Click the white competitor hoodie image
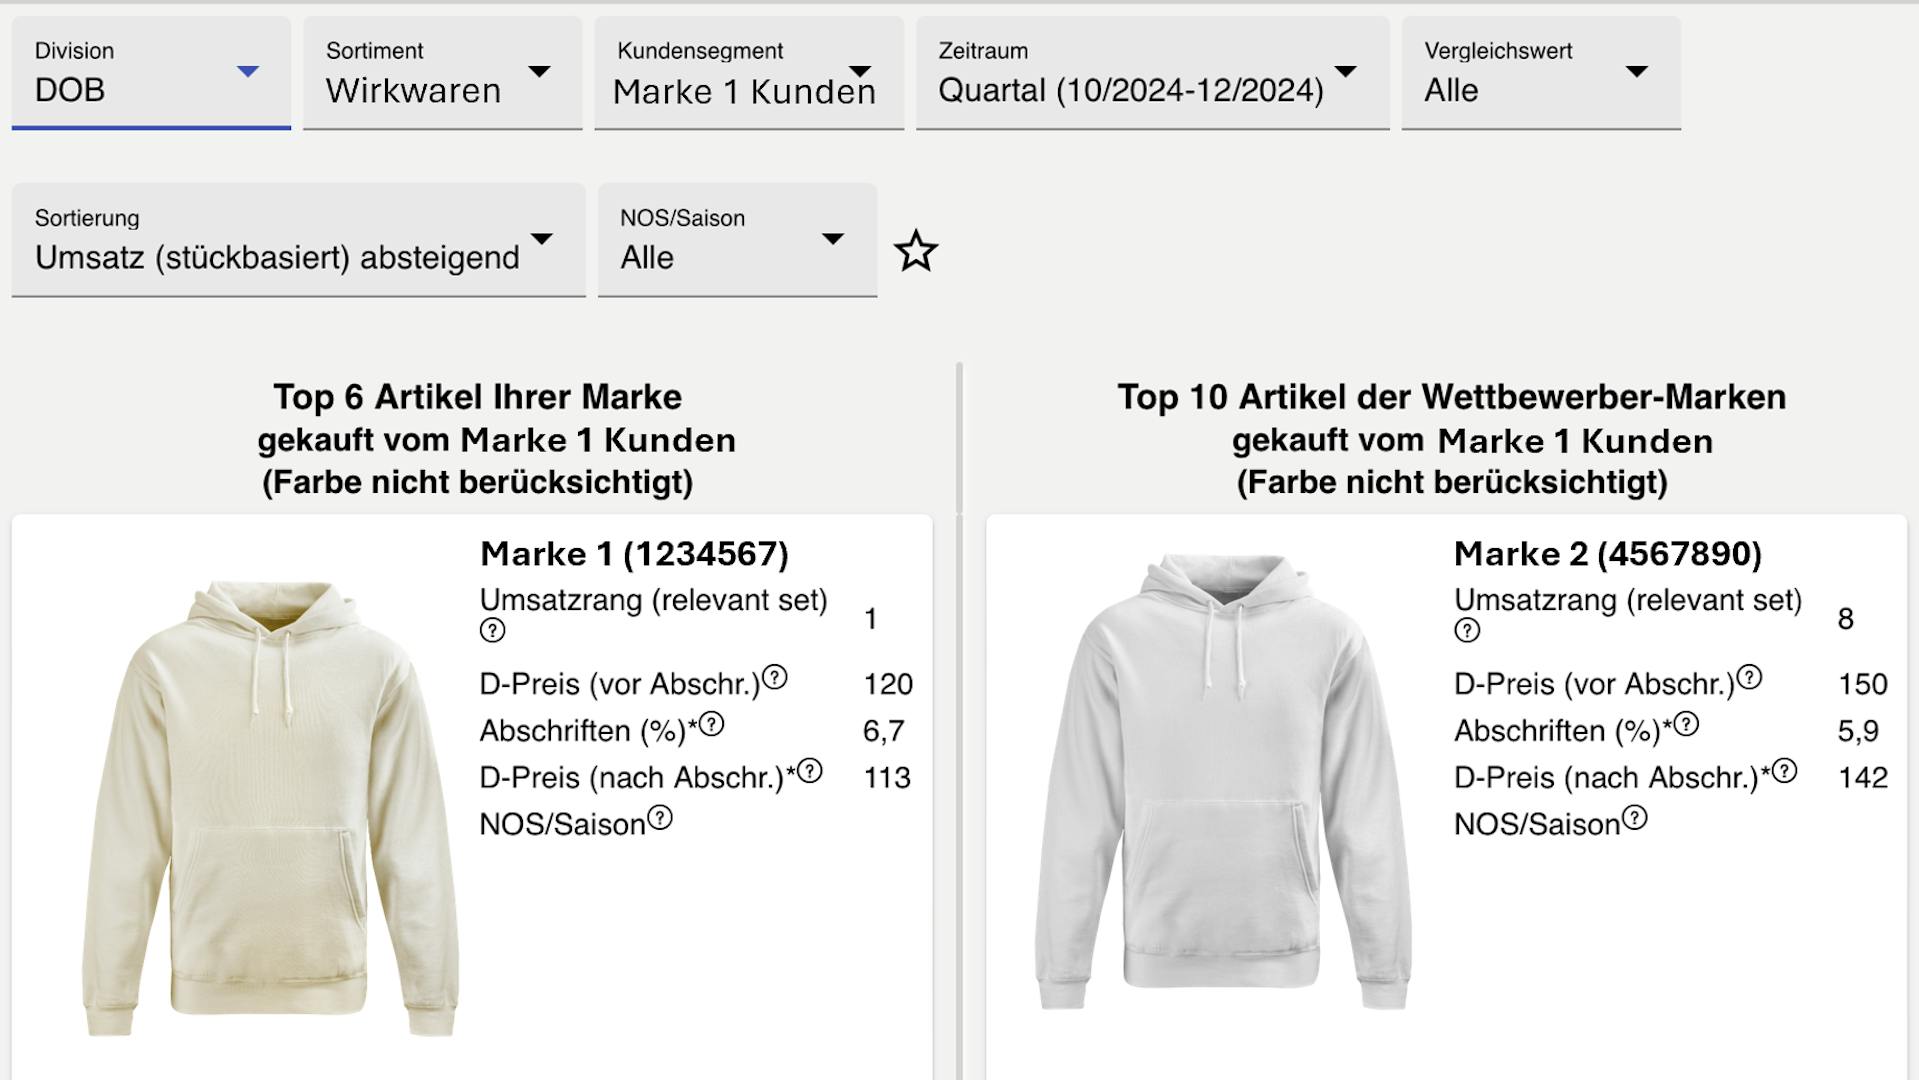 (x=1222, y=780)
